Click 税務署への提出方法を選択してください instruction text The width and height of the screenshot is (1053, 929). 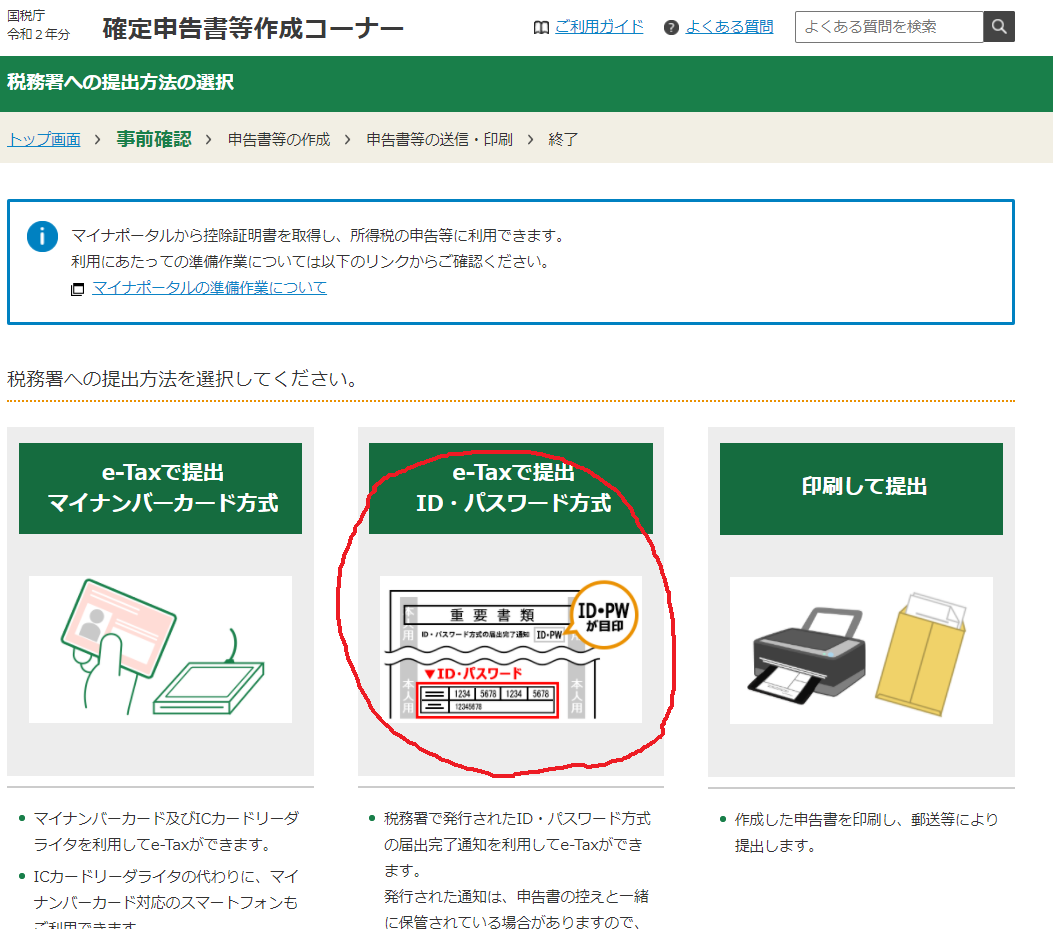click(x=181, y=379)
